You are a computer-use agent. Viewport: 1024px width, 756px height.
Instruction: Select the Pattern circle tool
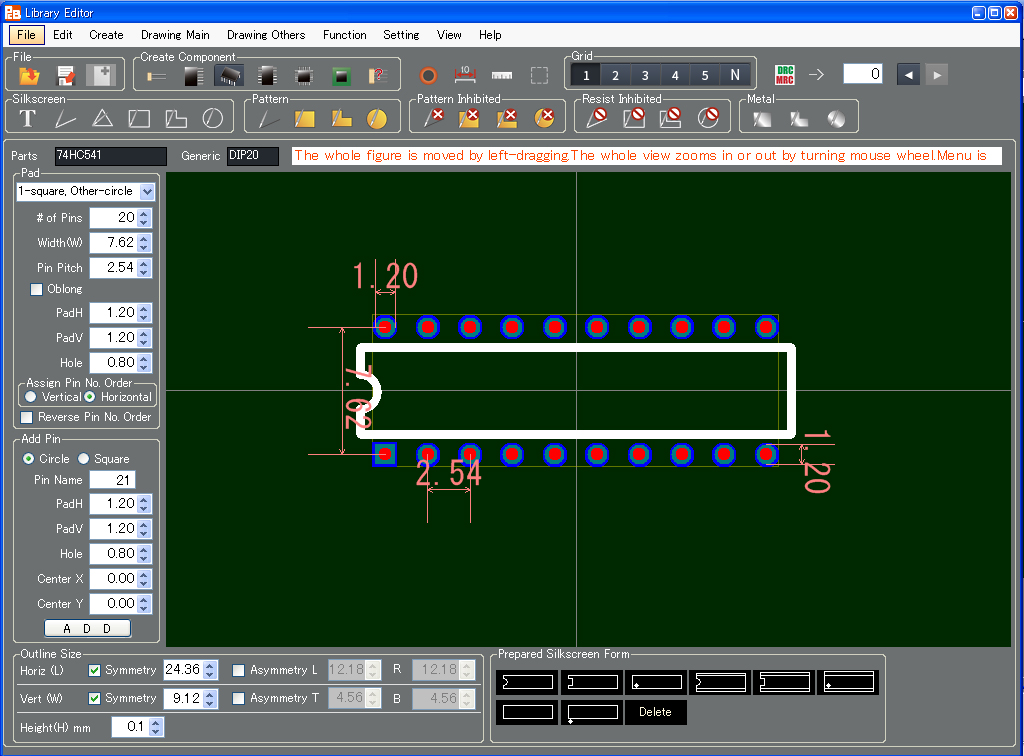[376, 118]
